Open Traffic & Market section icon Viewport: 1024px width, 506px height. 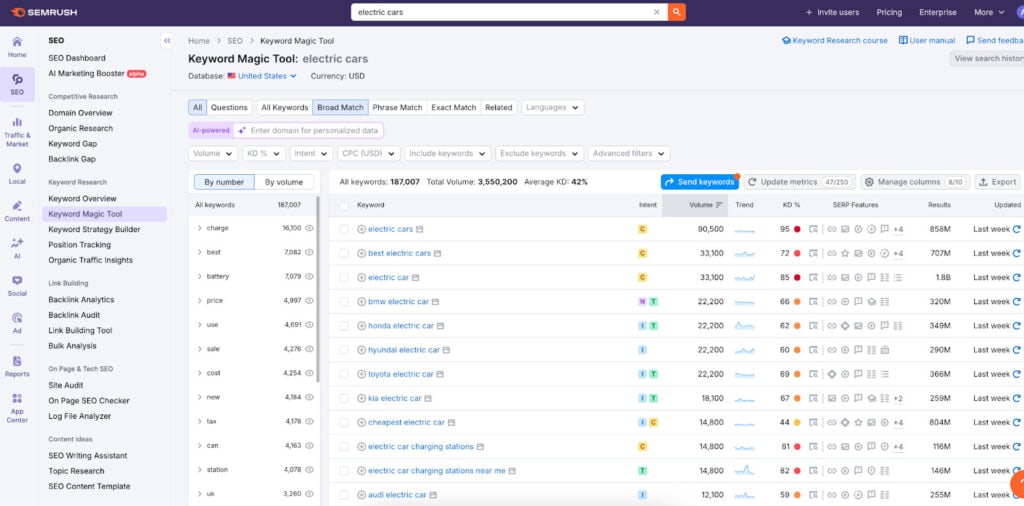17,122
